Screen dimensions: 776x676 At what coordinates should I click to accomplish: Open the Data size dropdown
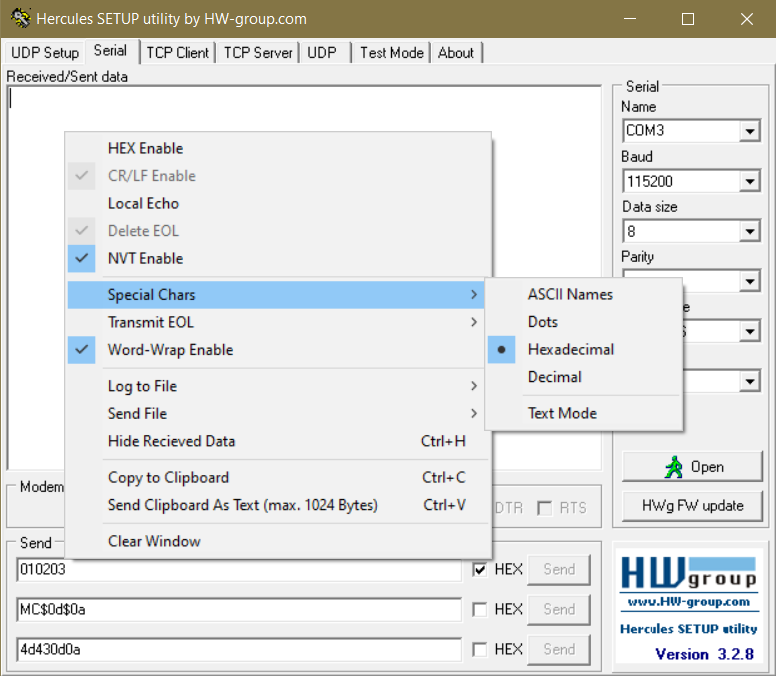pyautogui.click(x=750, y=231)
